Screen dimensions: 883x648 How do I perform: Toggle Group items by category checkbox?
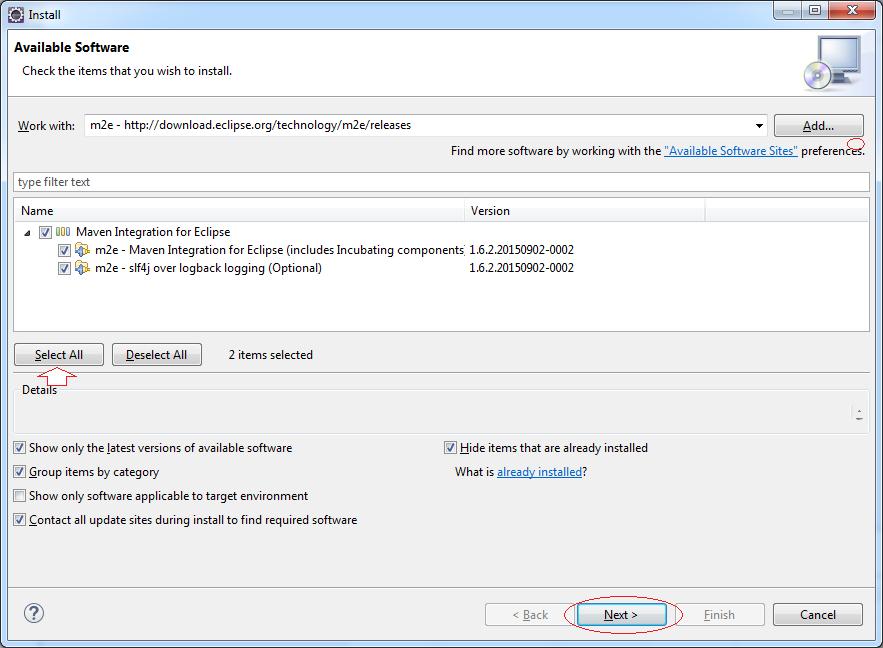[x=20, y=472]
